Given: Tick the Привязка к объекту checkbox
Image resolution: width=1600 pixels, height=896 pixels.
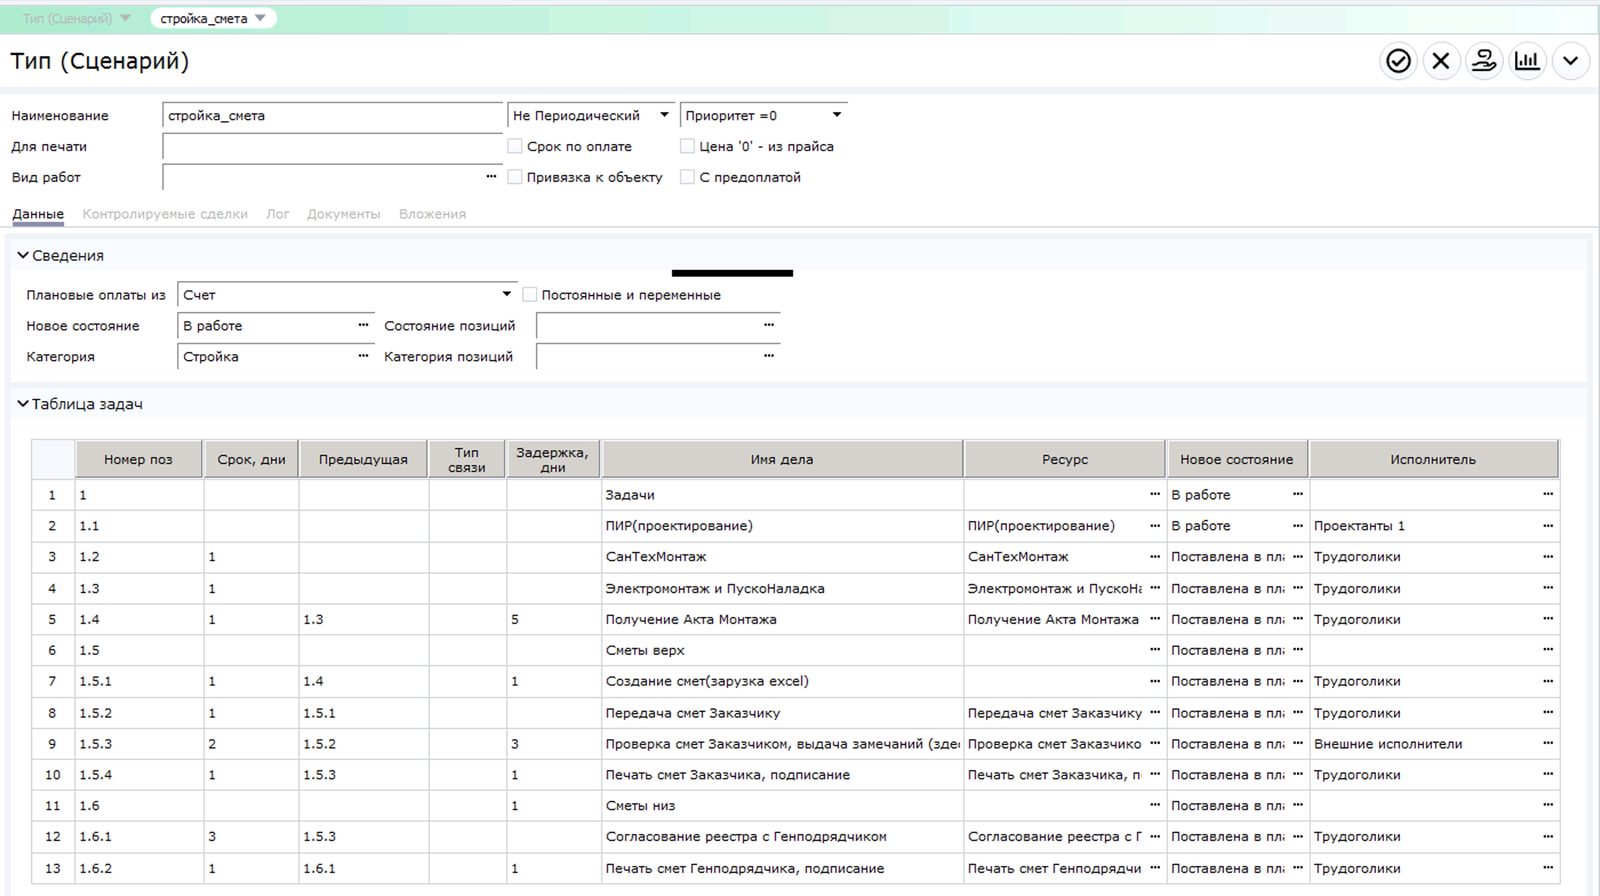Looking at the screenshot, I should point(515,177).
